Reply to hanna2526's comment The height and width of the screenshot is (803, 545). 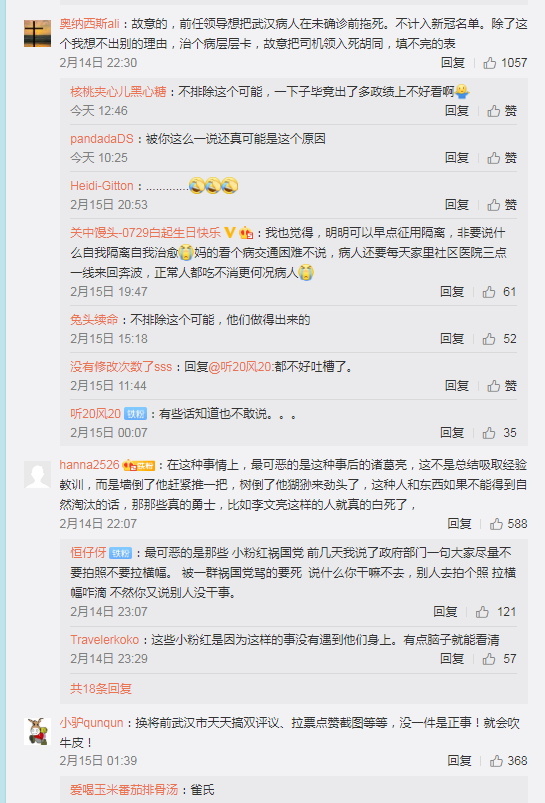tap(459, 524)
